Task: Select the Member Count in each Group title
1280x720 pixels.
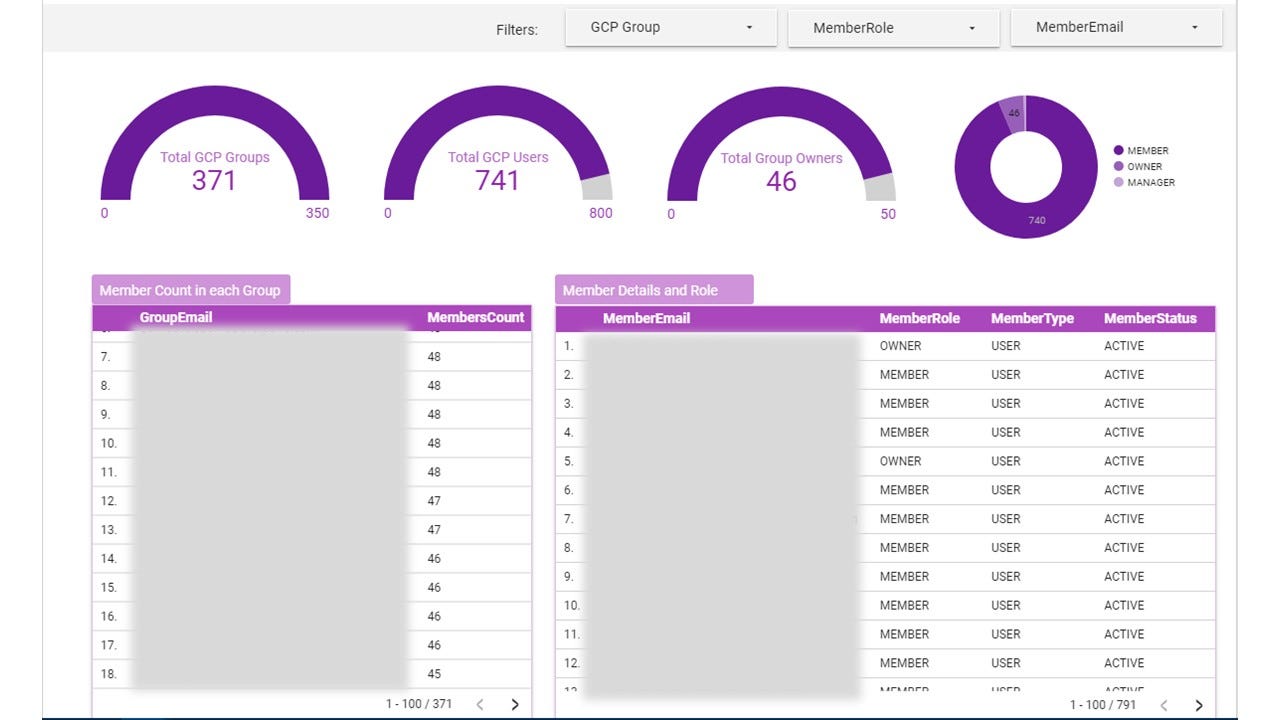Action: [190, 290]
